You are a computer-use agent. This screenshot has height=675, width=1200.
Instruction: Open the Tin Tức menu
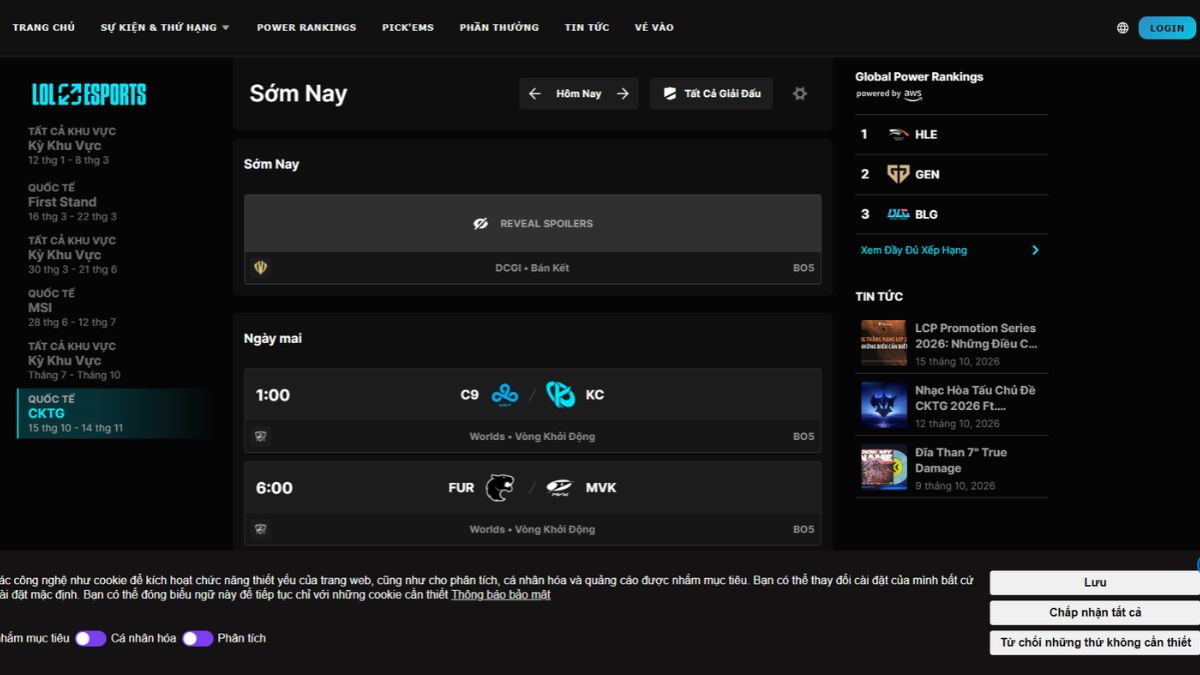coord(587,28)
